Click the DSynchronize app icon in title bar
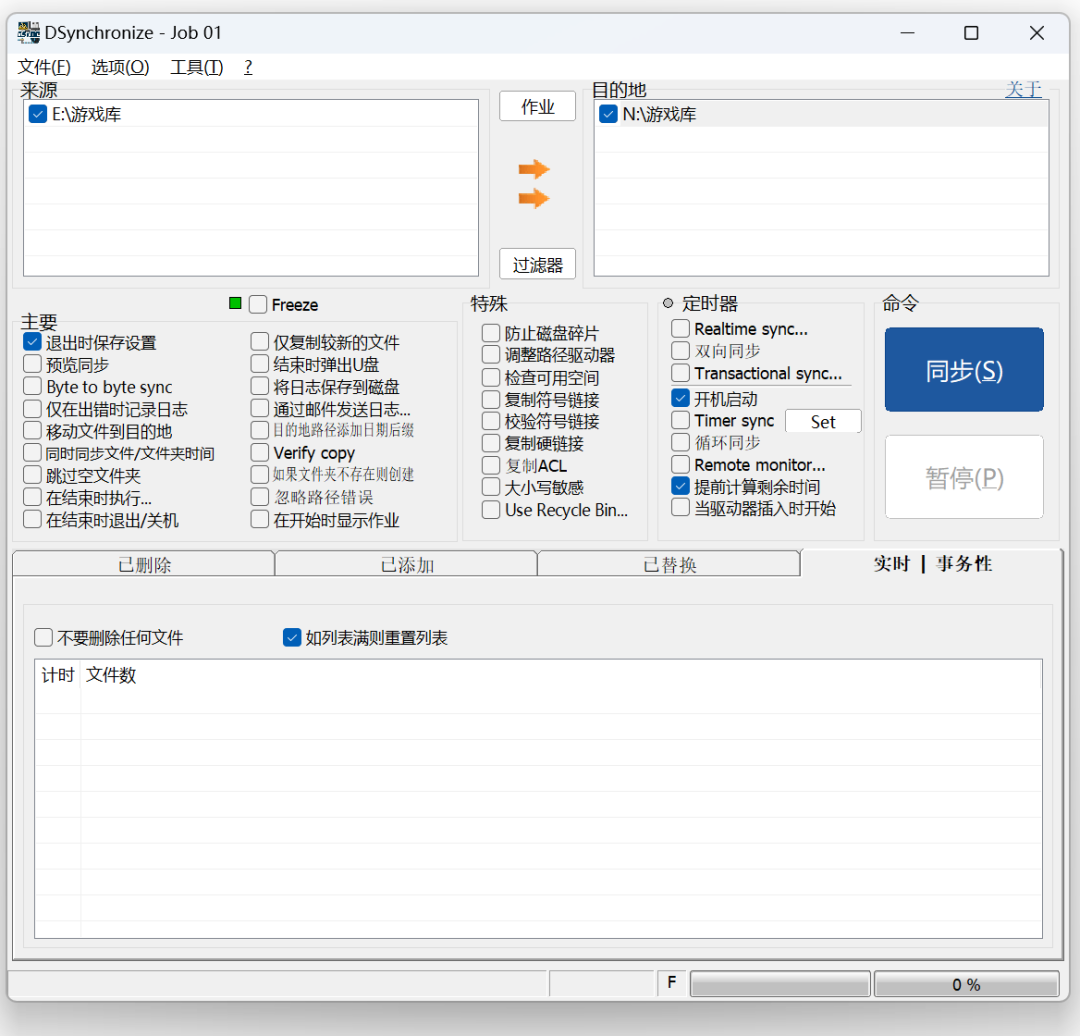1080x1036 pixels. coord(28,32)
